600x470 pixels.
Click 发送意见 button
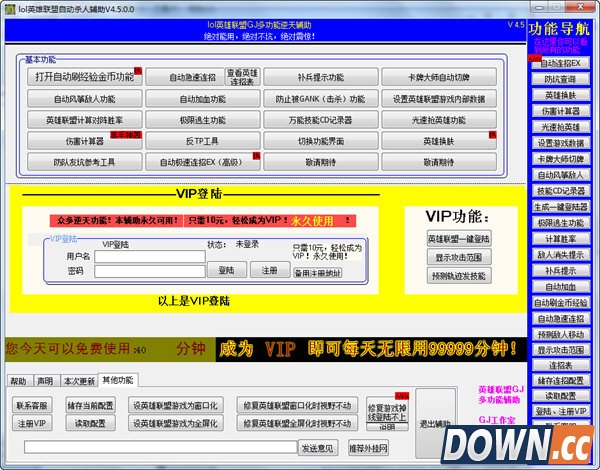point(318,448)
